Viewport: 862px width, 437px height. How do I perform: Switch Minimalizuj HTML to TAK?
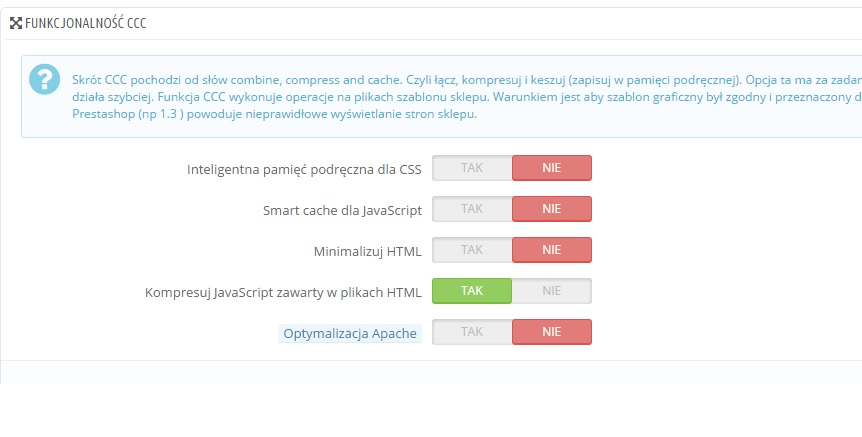point(472,250)
